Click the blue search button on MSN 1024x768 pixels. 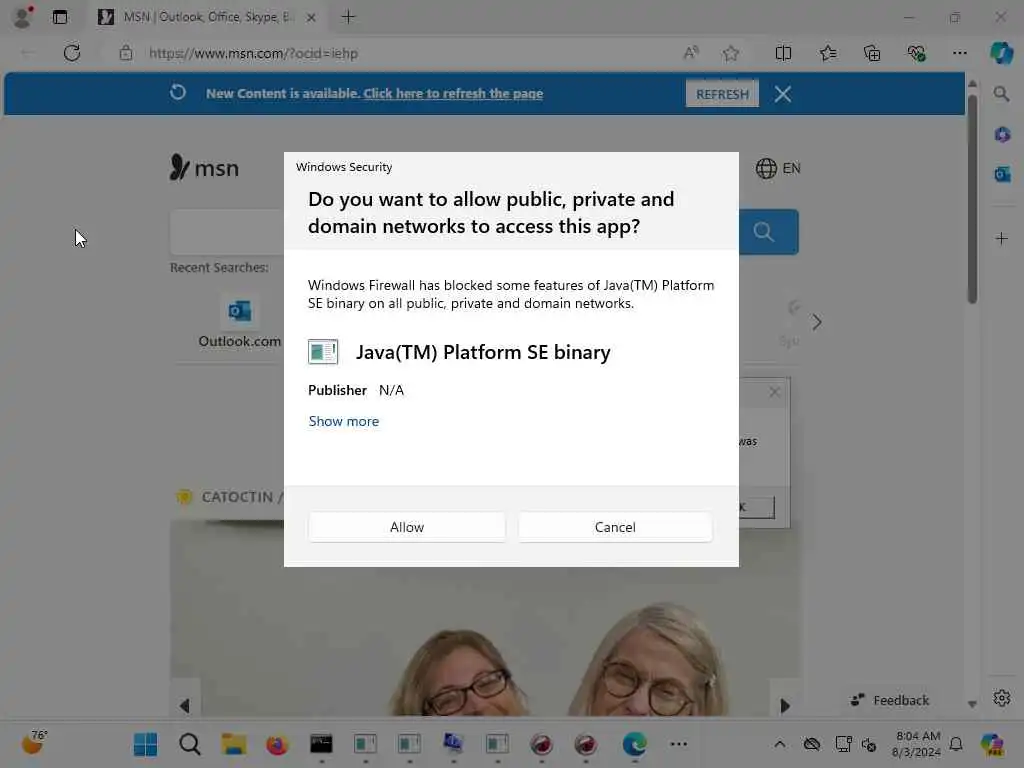(x=769, y=232)
